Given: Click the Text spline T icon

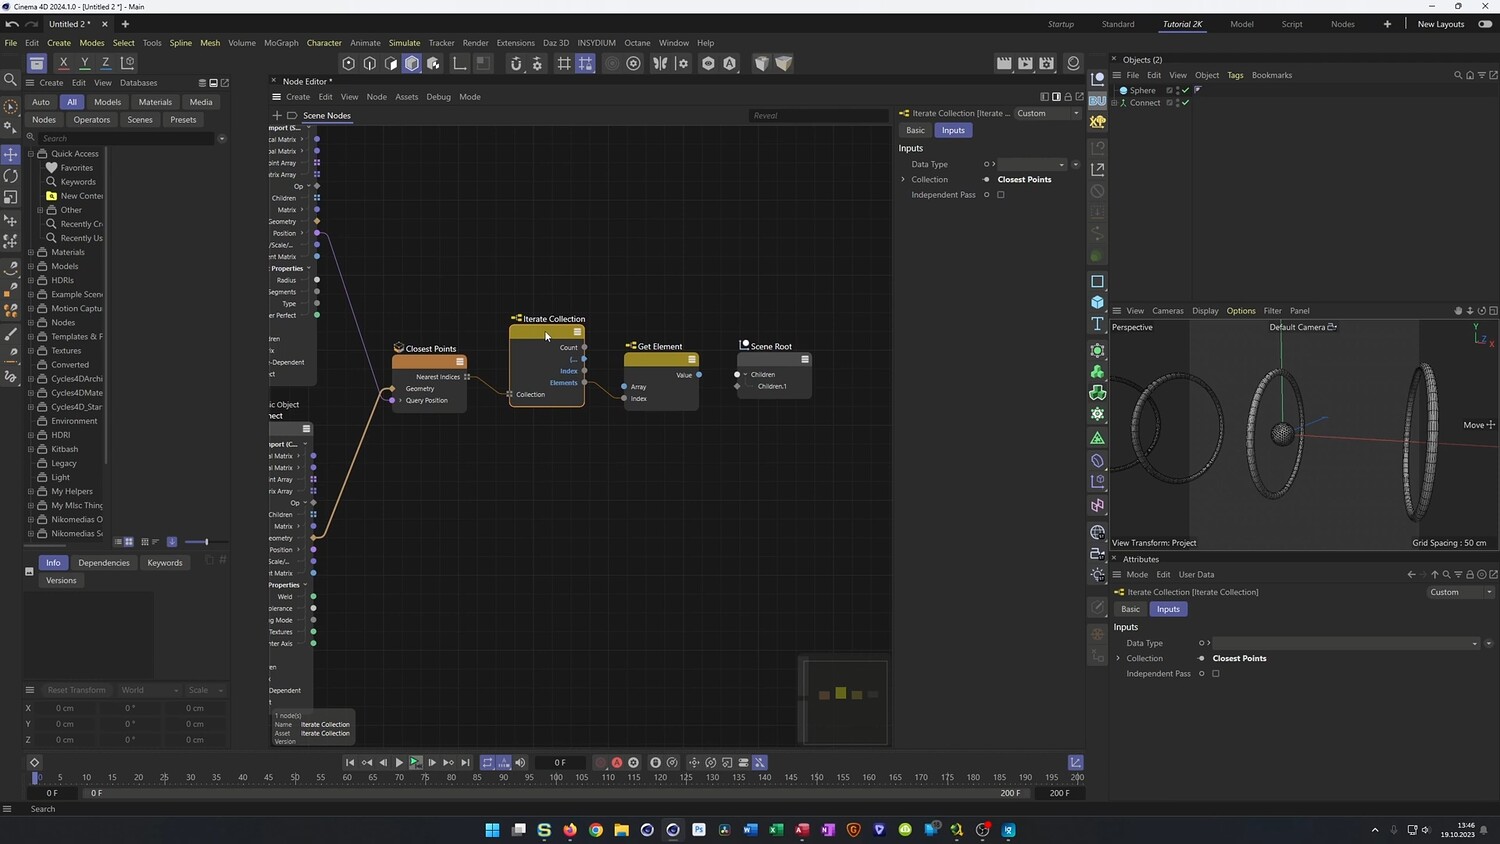Looking at the screenshot, I should pos(1098,324).
